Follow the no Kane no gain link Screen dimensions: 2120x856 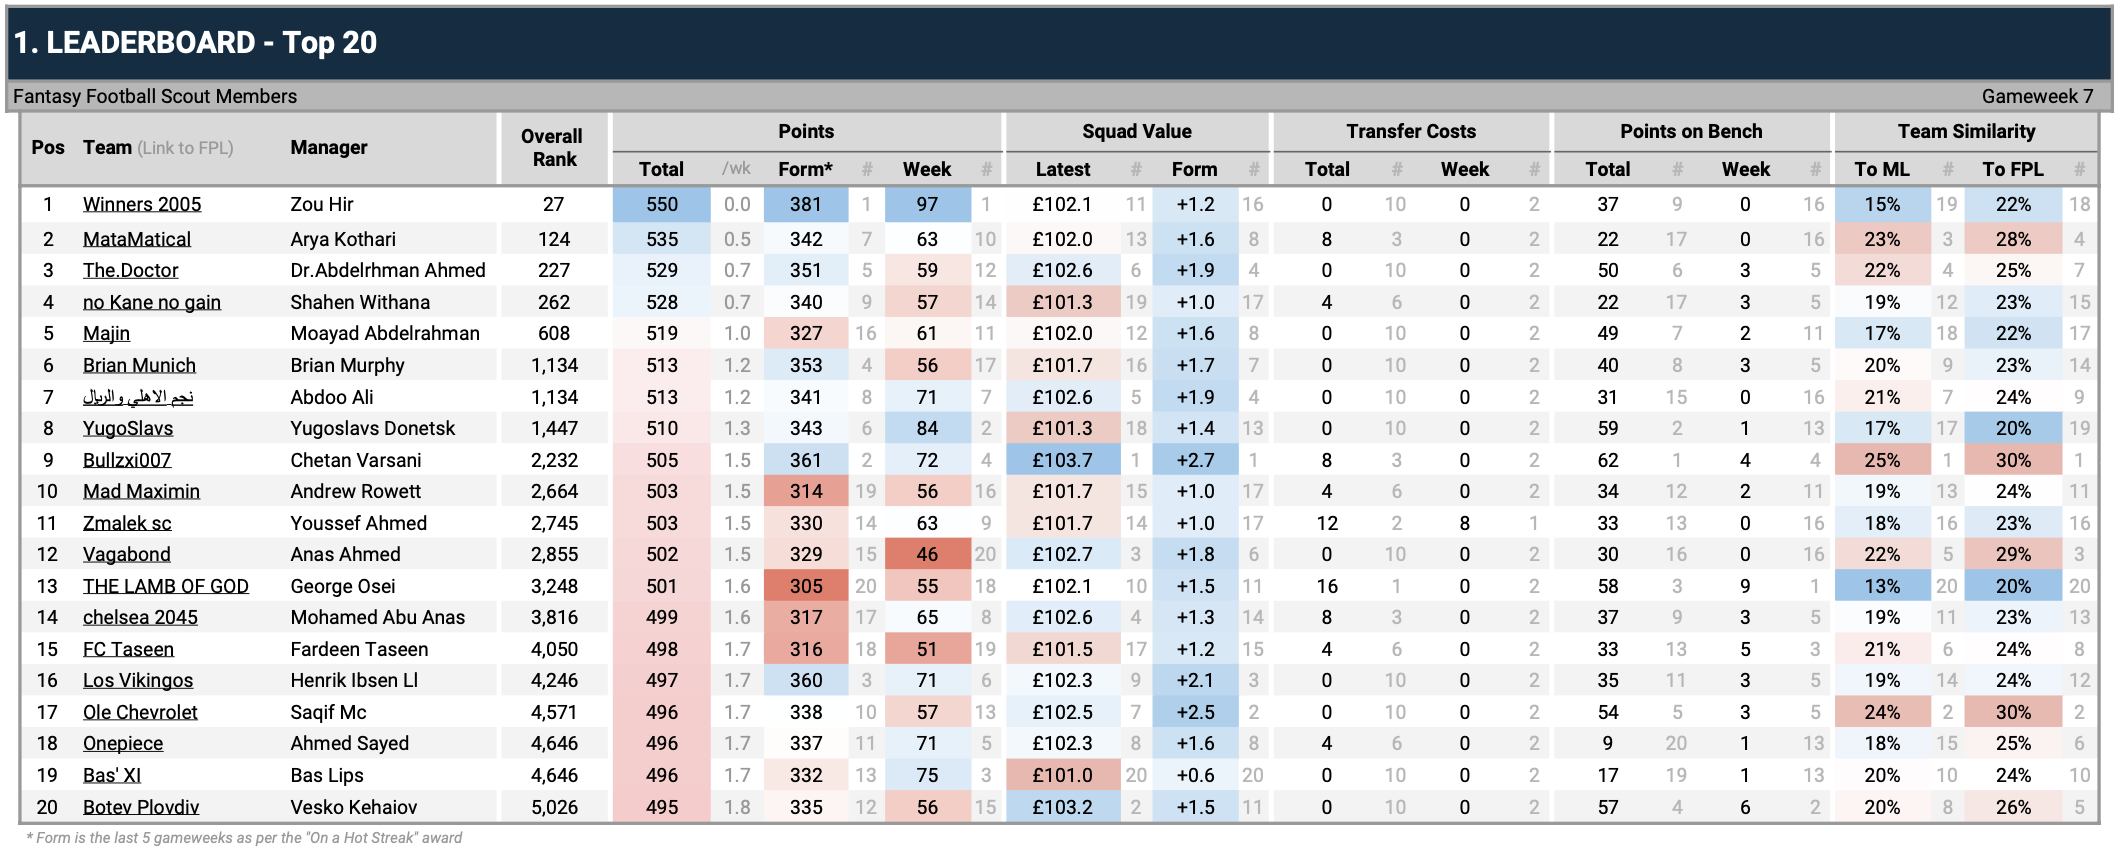(x=152, y=303)
